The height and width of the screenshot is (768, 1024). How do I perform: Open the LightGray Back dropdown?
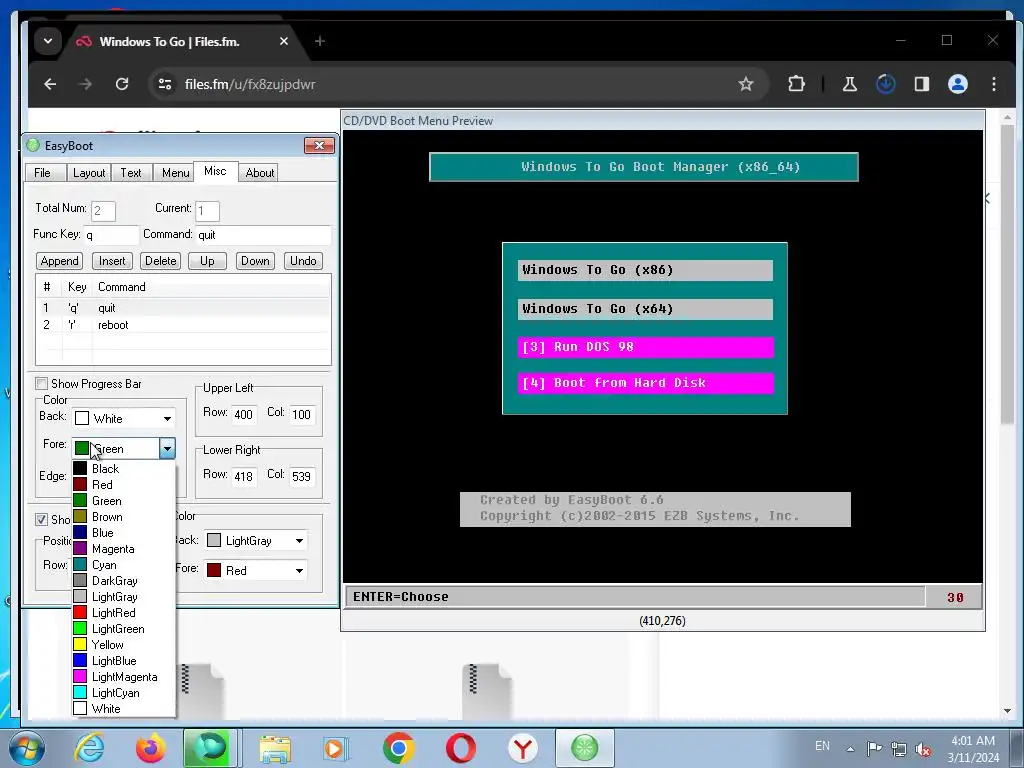pos(256,540)
